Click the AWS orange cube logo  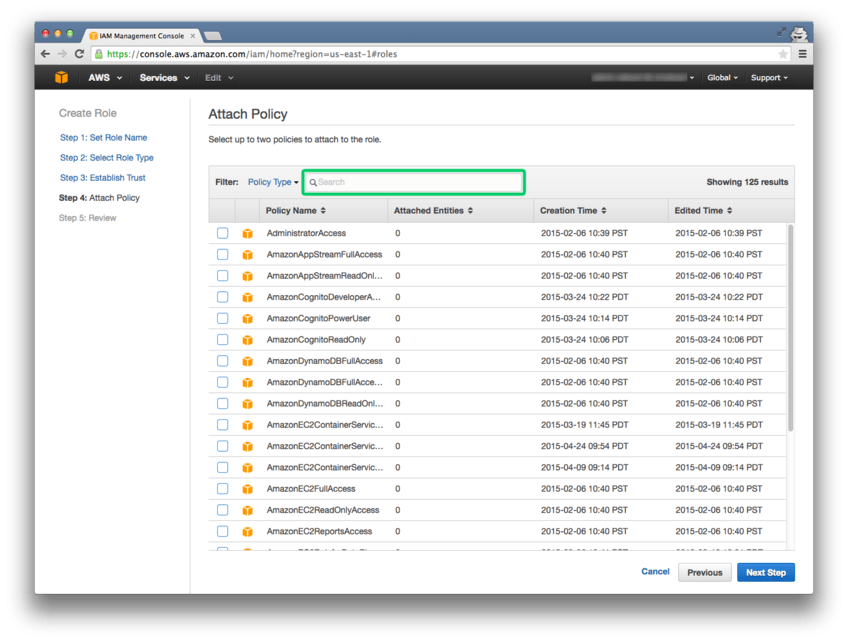[62, 77]
